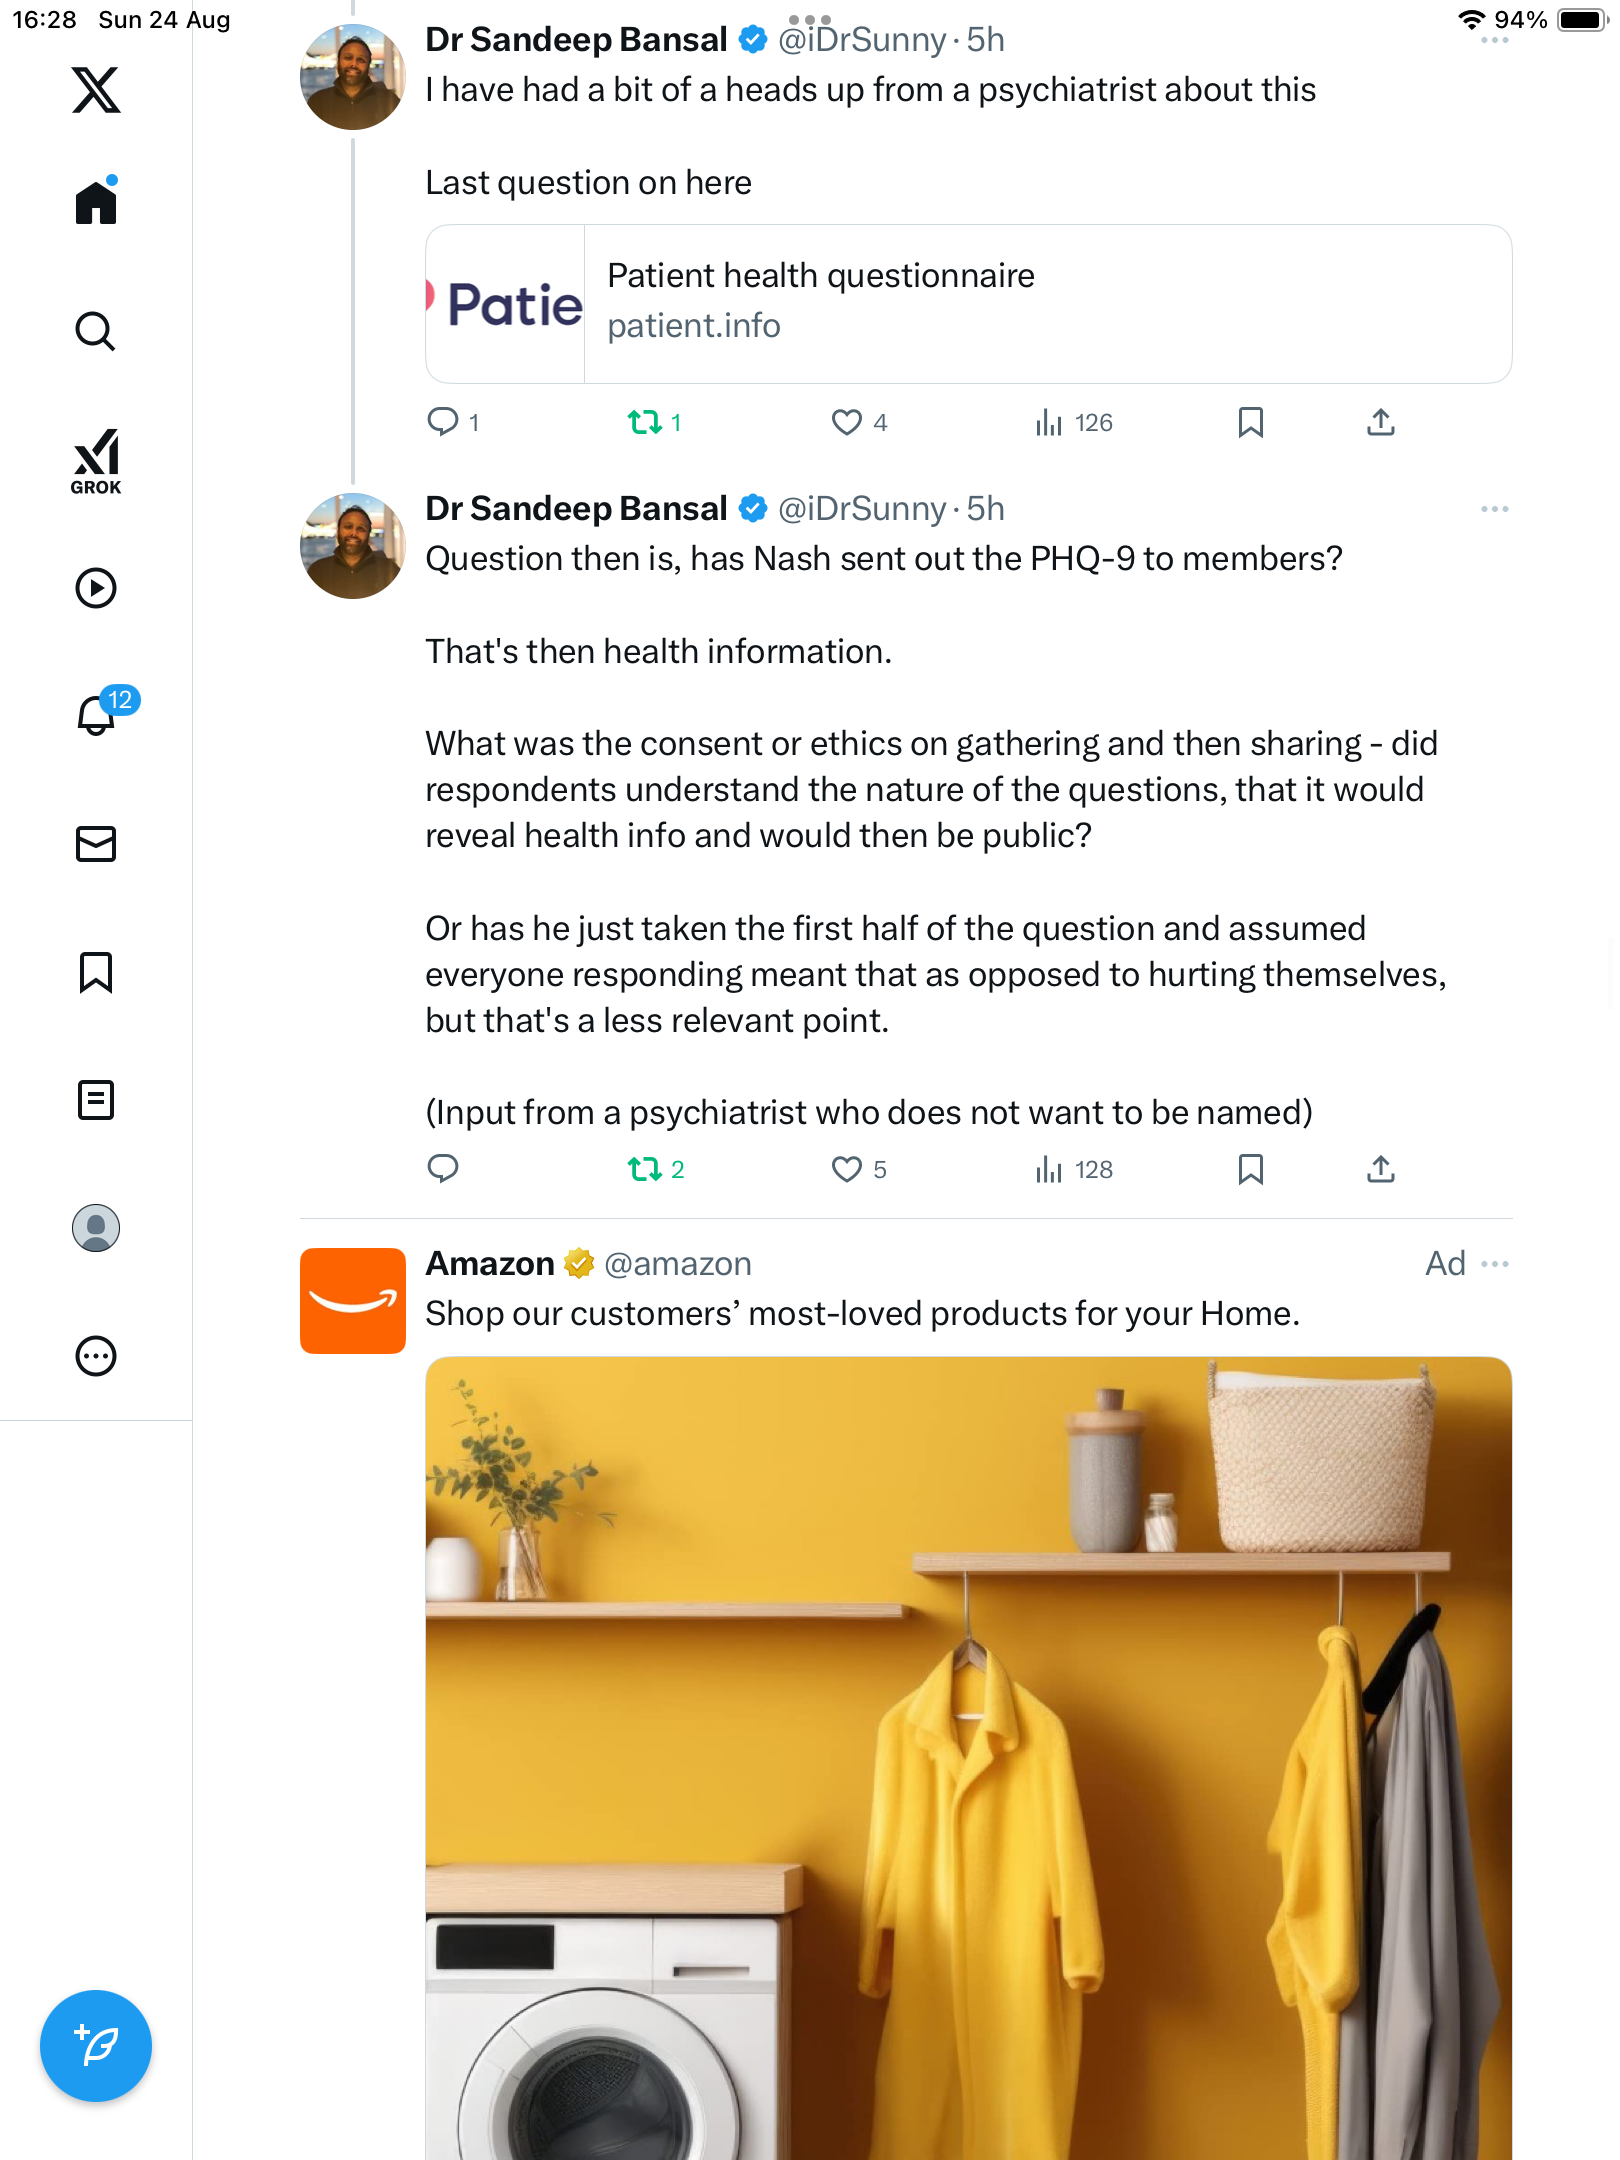Open more options on Amazon ad
1620x2160 pixels.
1494,1264
